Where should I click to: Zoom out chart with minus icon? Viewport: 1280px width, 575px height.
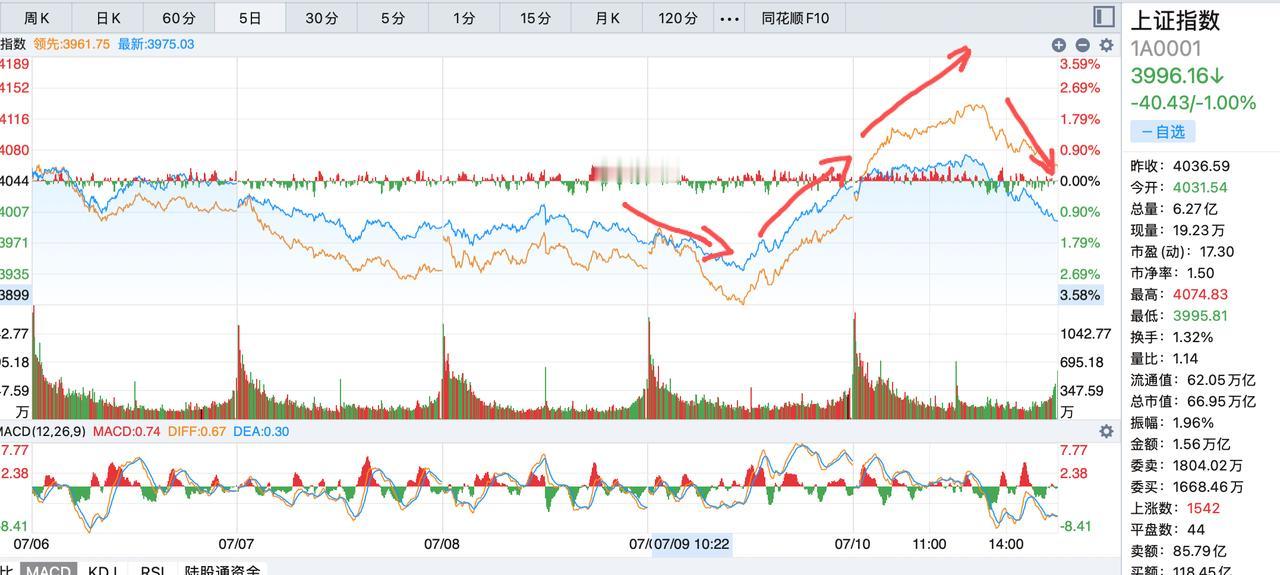1082,45
